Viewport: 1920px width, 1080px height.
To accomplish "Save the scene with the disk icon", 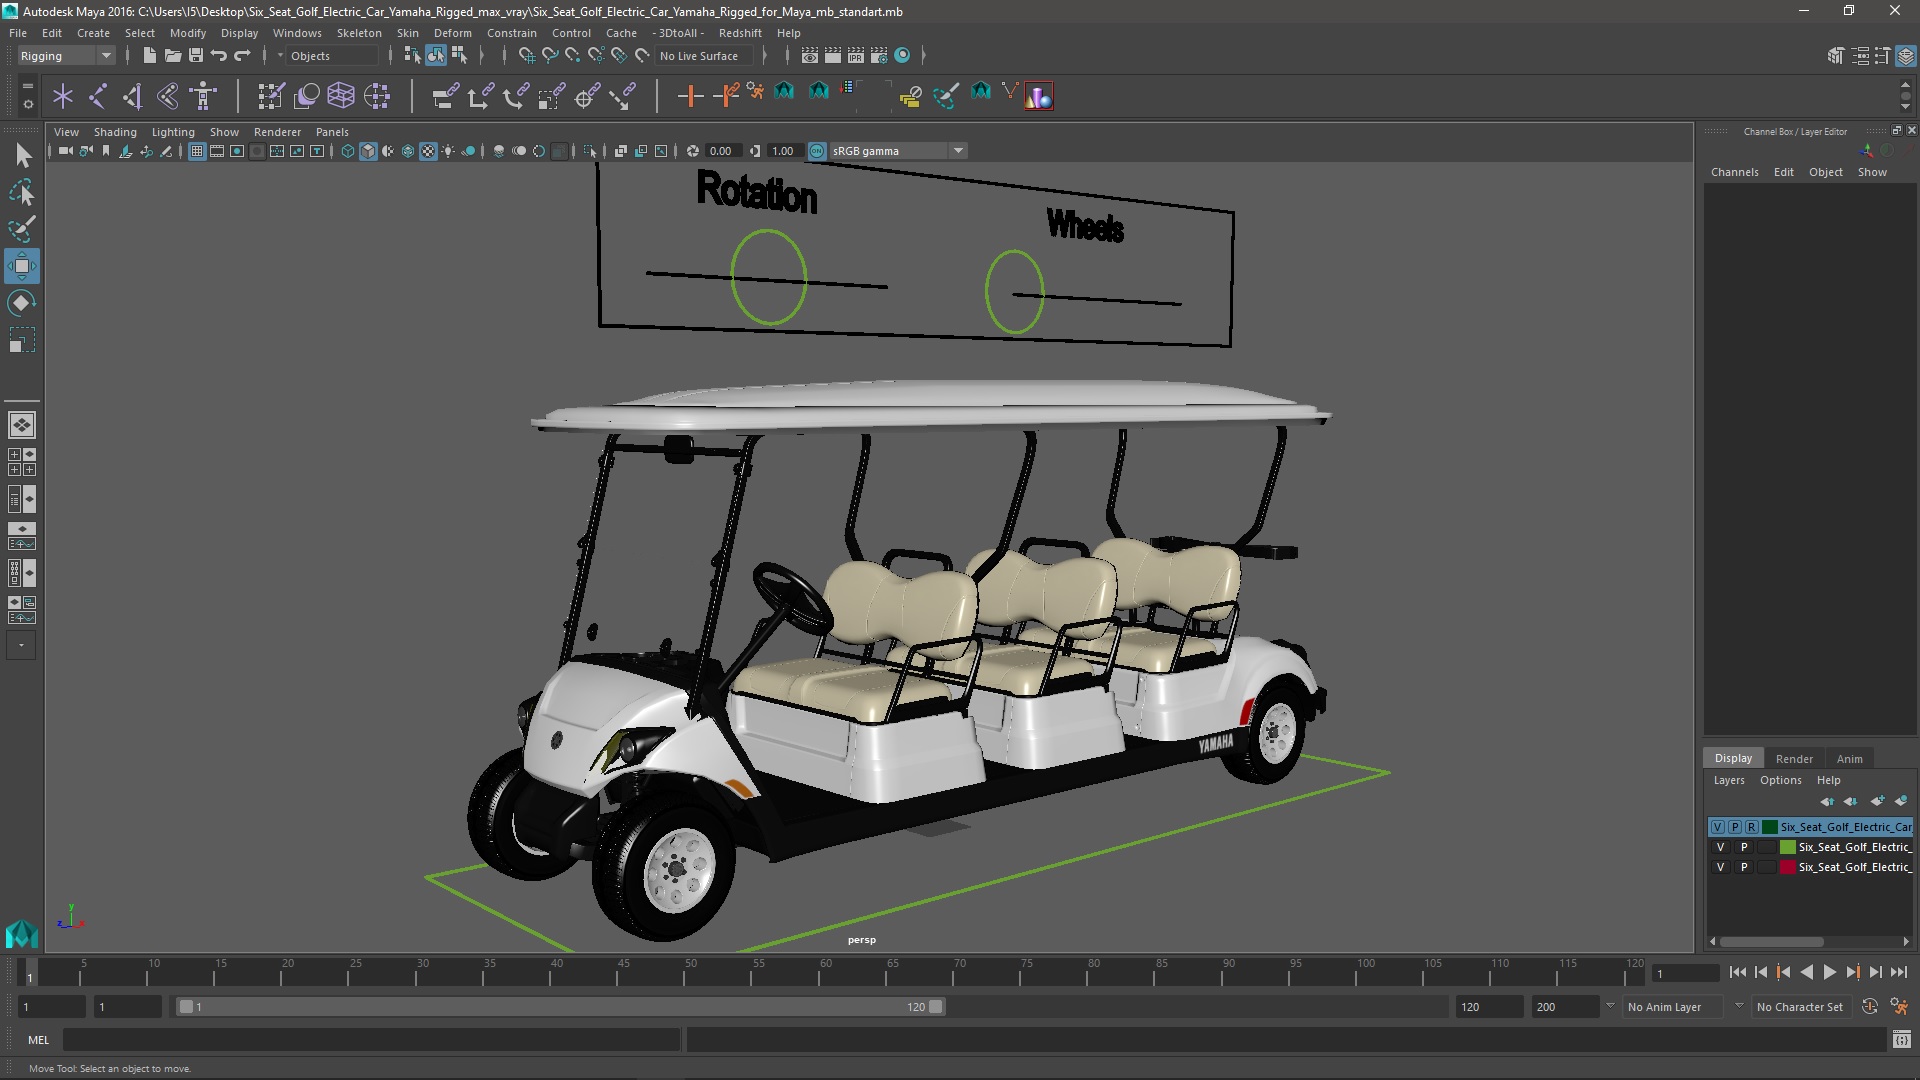I will pyautogui.click(x=196, y=56).
